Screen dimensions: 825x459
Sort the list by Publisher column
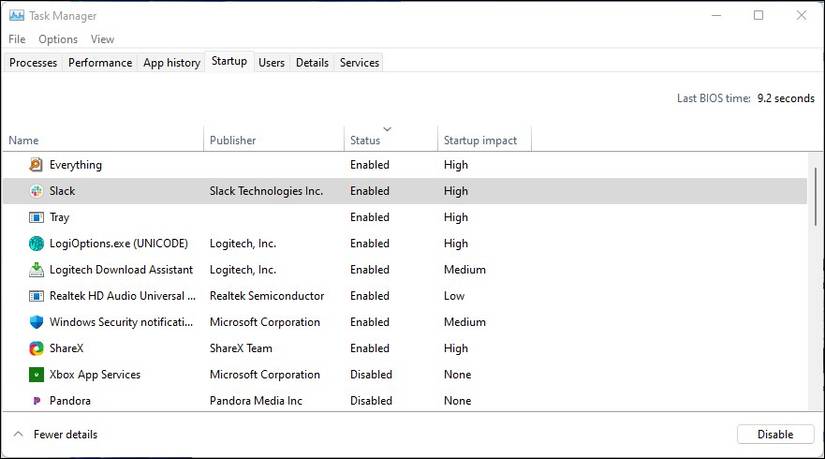[x=233, y=141]
